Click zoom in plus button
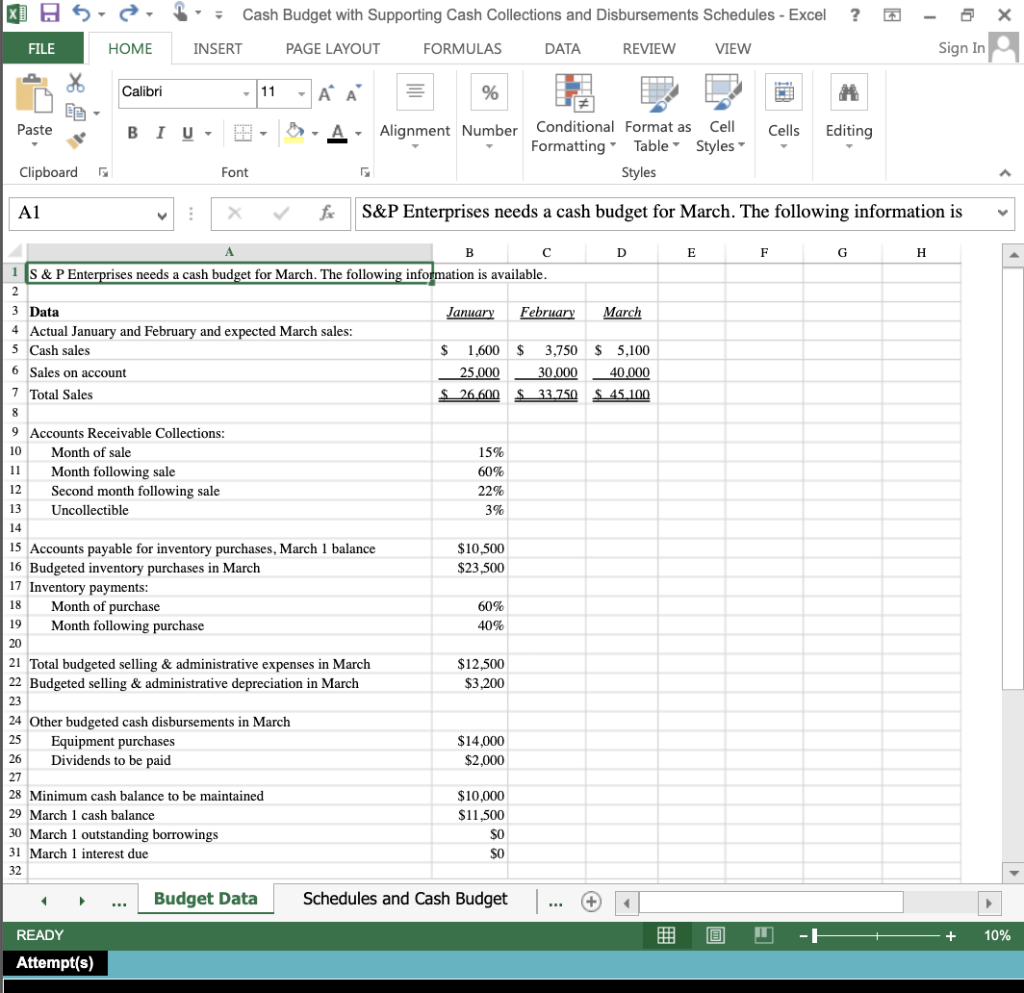The image size is (1024, 993). (x=951, y=936)
